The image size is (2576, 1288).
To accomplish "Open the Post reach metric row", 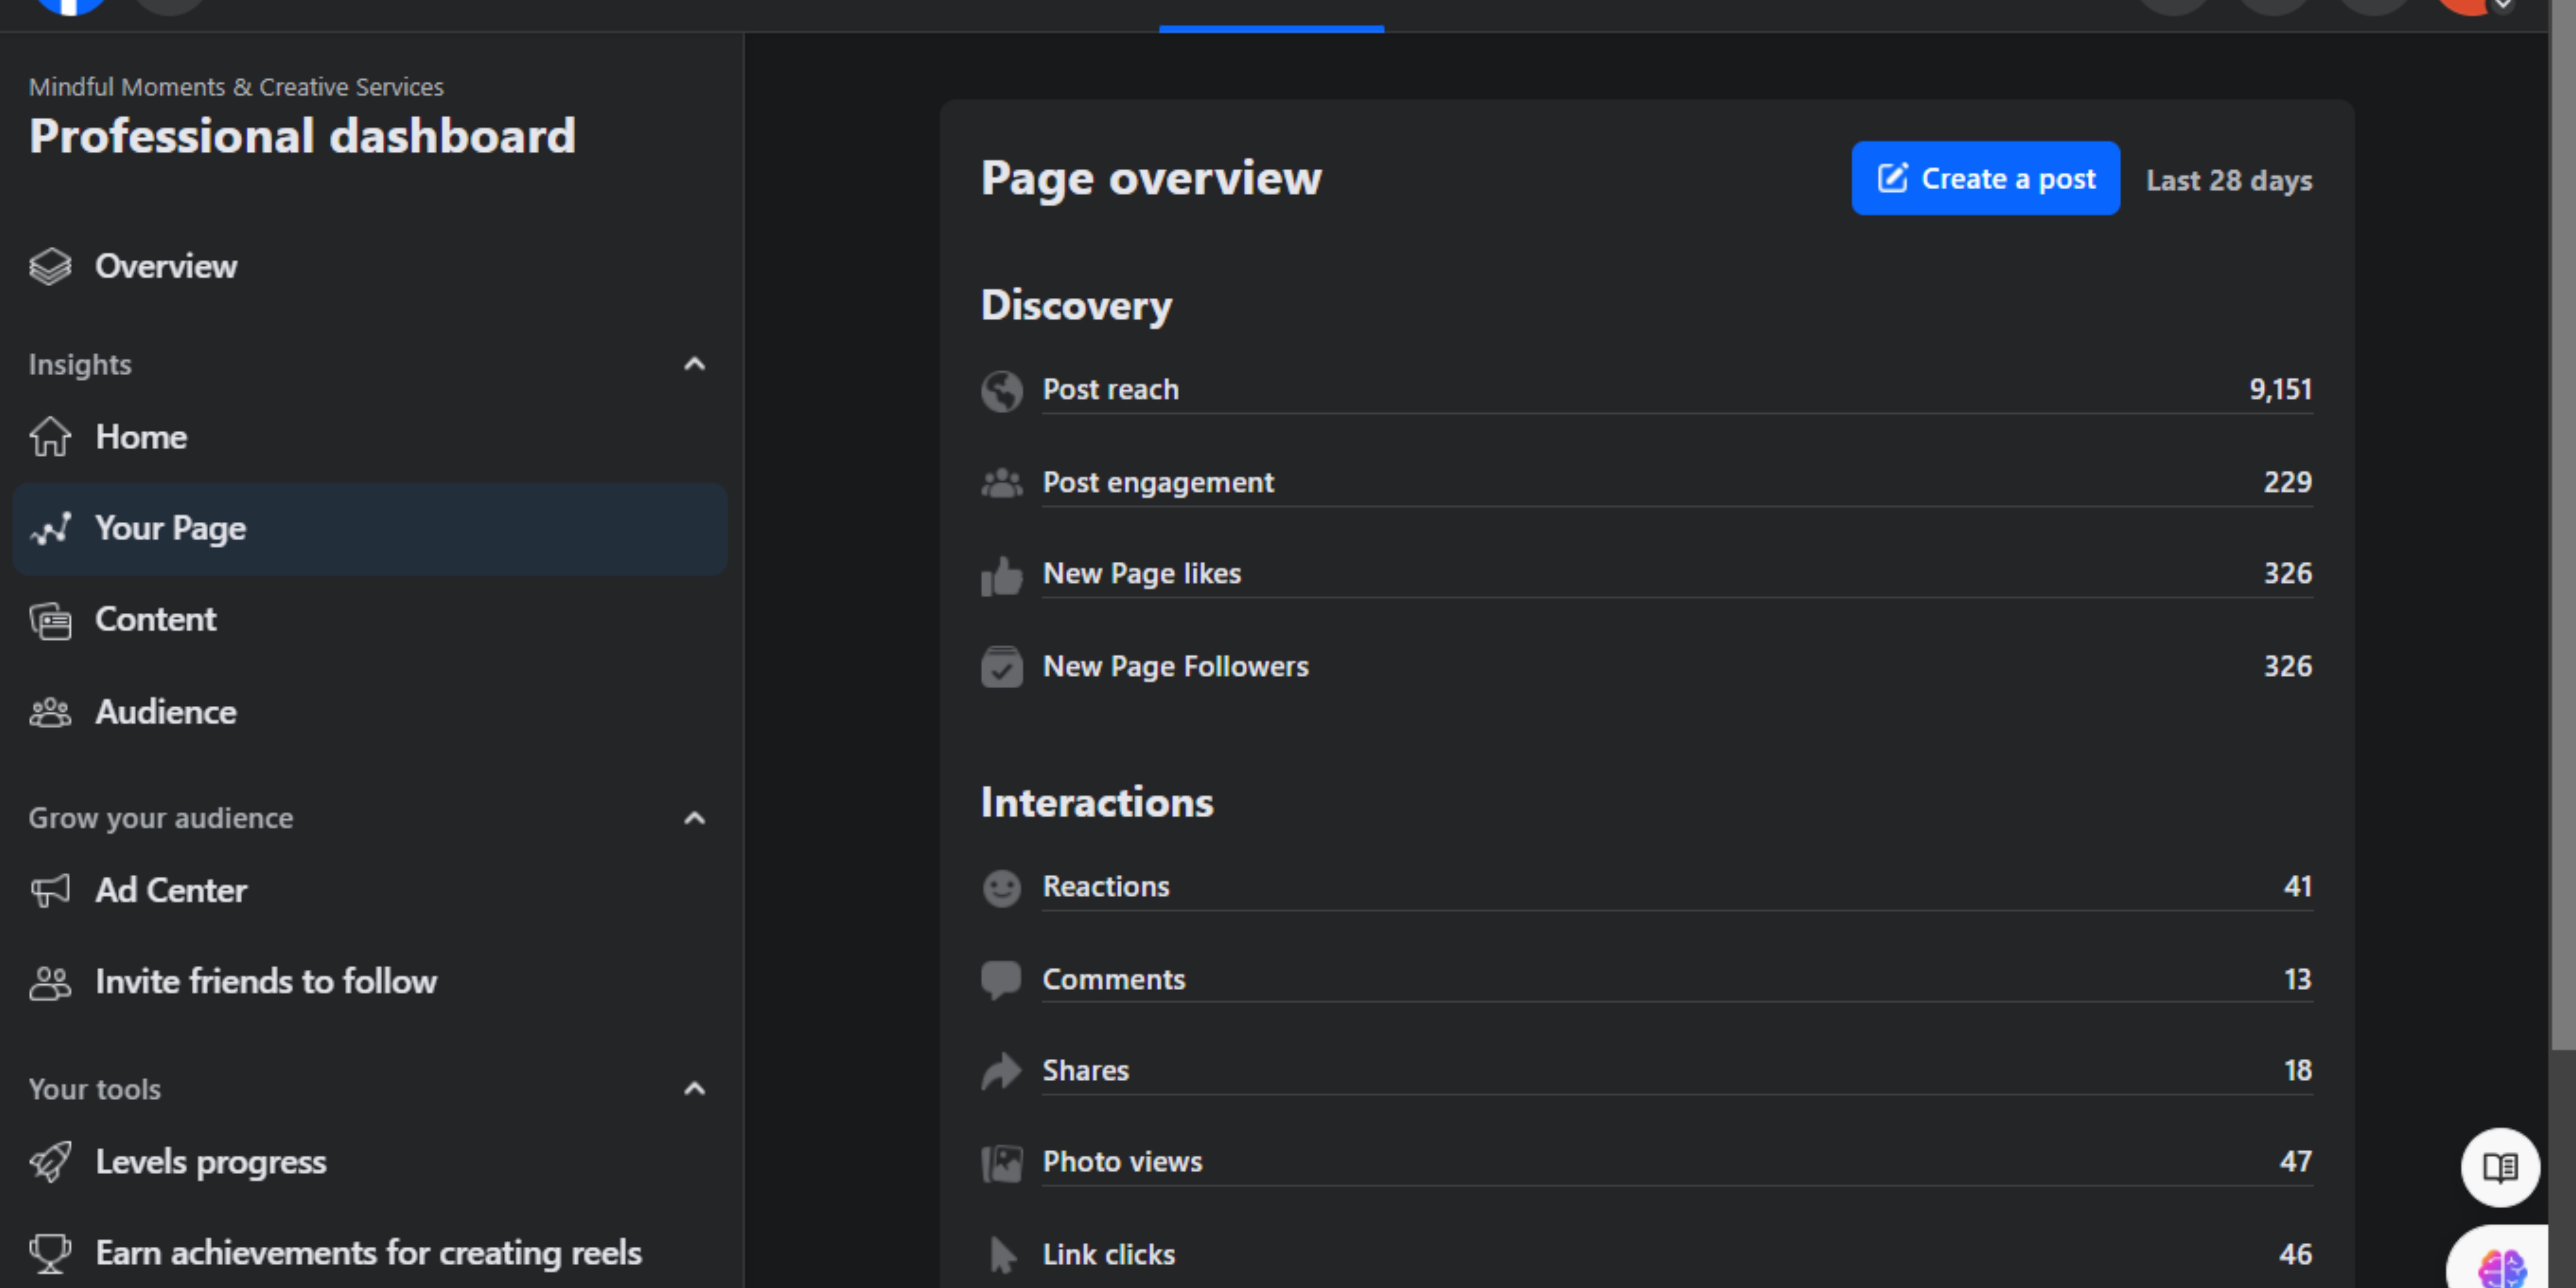I will click(x=1676, y=390).
